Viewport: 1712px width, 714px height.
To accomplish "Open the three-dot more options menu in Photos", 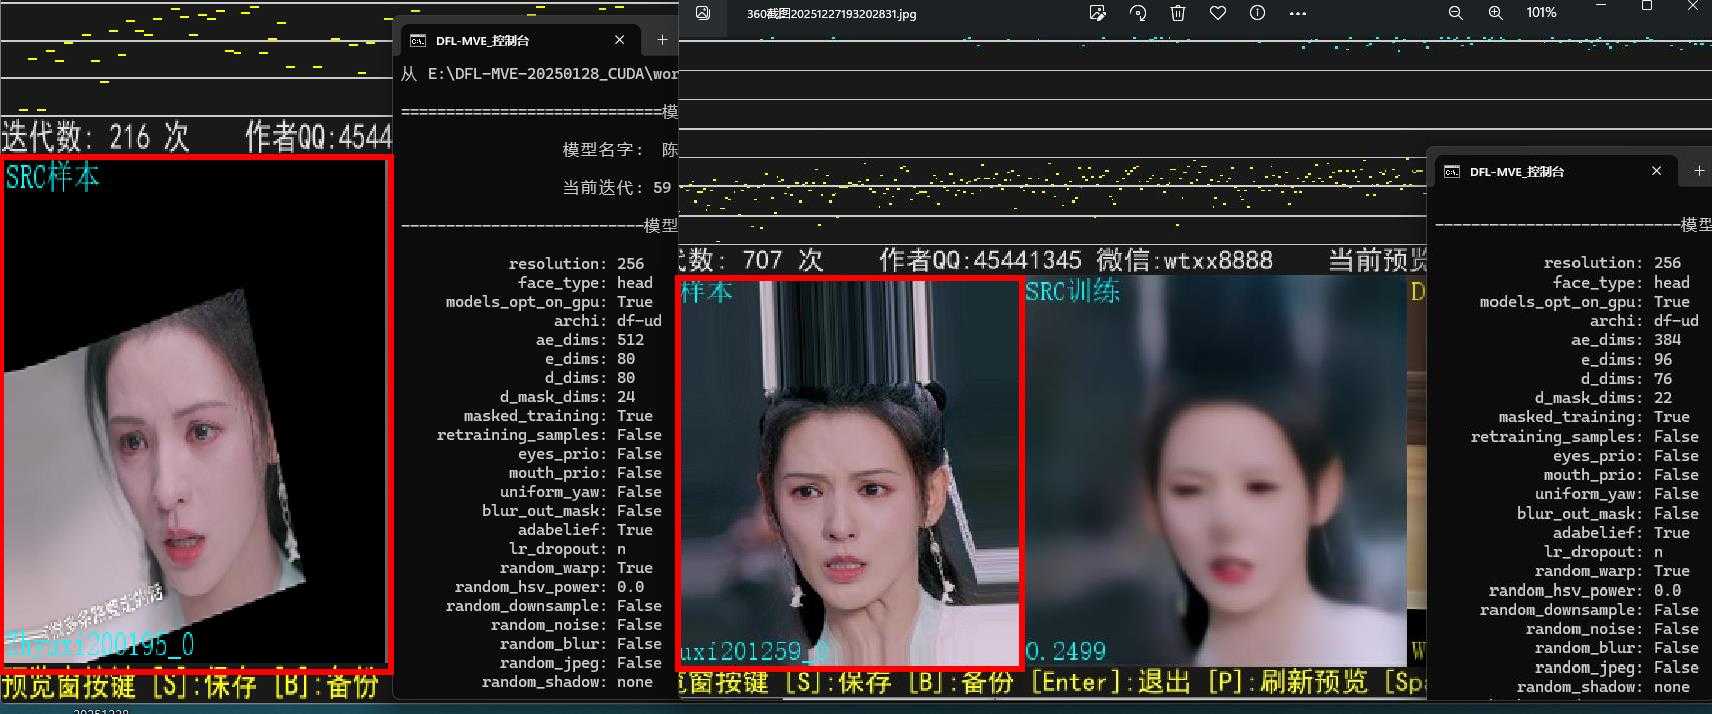I will click(x=1298, y=13).
